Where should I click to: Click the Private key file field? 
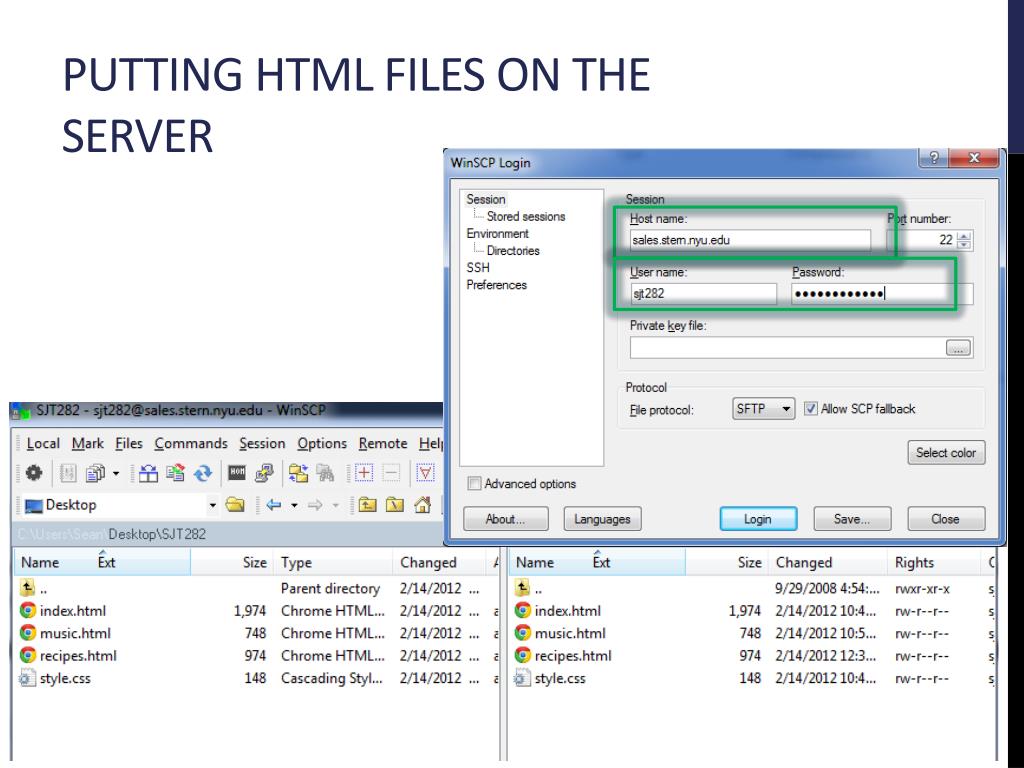pyautogui.click(x=787, y=347)
